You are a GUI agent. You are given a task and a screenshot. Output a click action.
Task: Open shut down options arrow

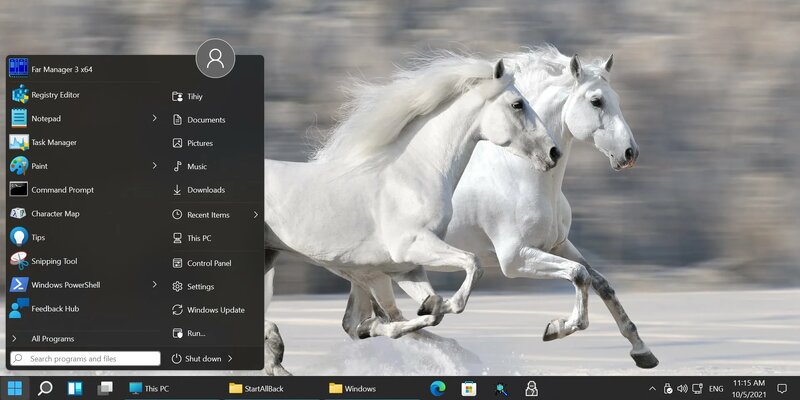[x=230, y=359]
